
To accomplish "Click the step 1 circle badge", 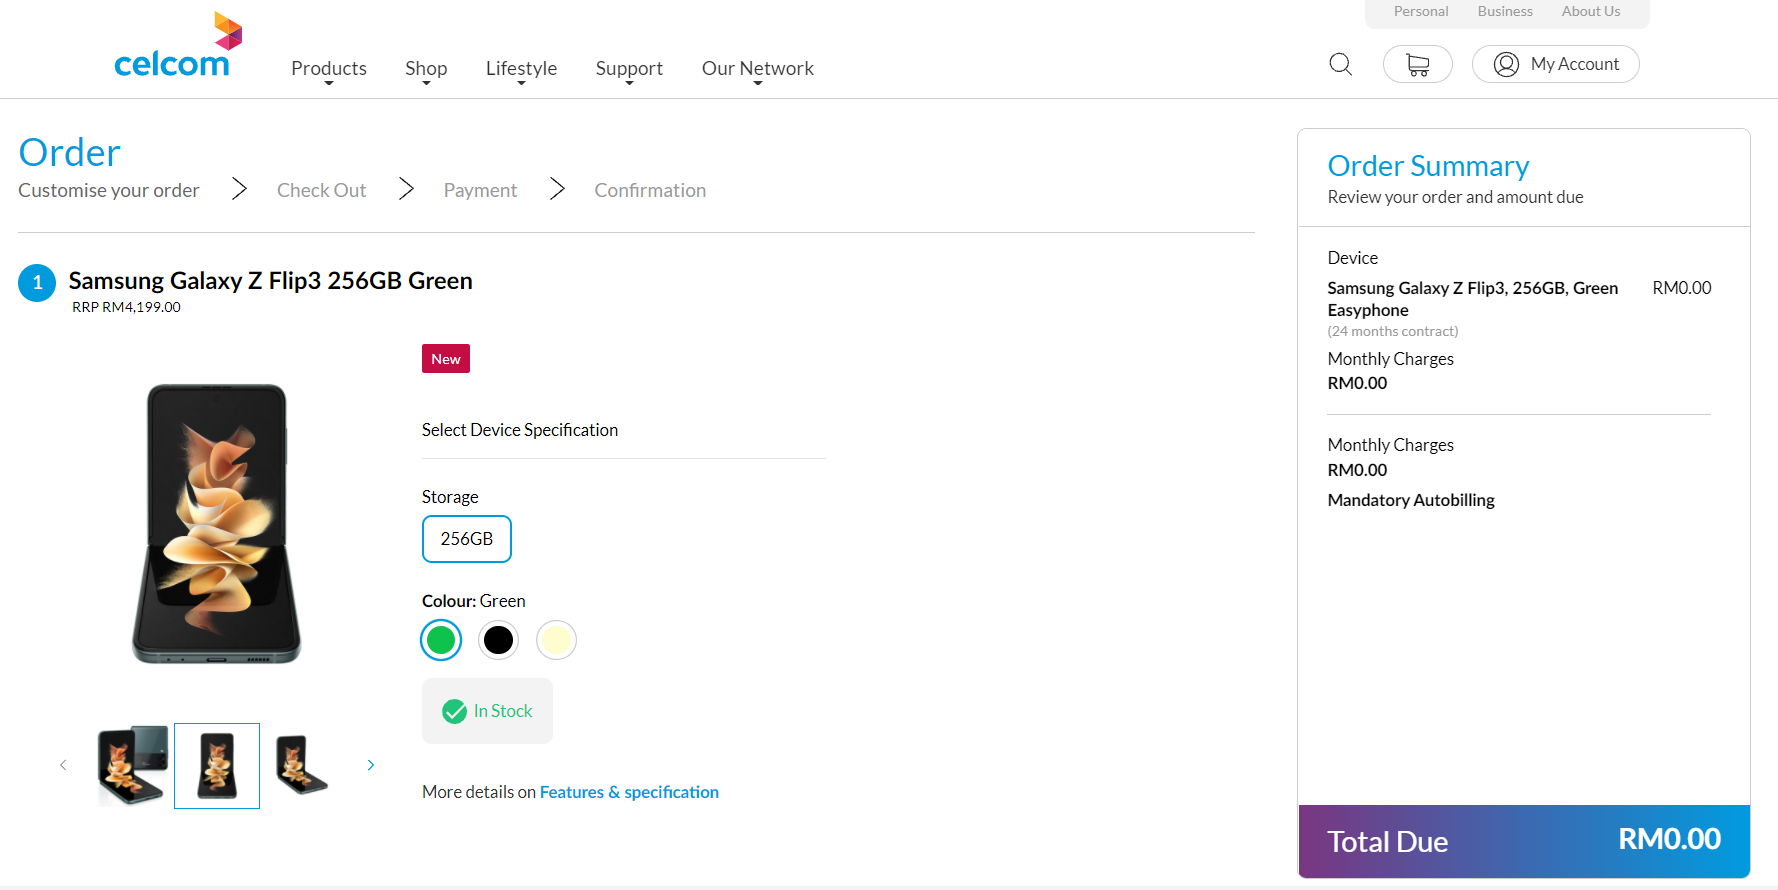I will tap(37, 283).
